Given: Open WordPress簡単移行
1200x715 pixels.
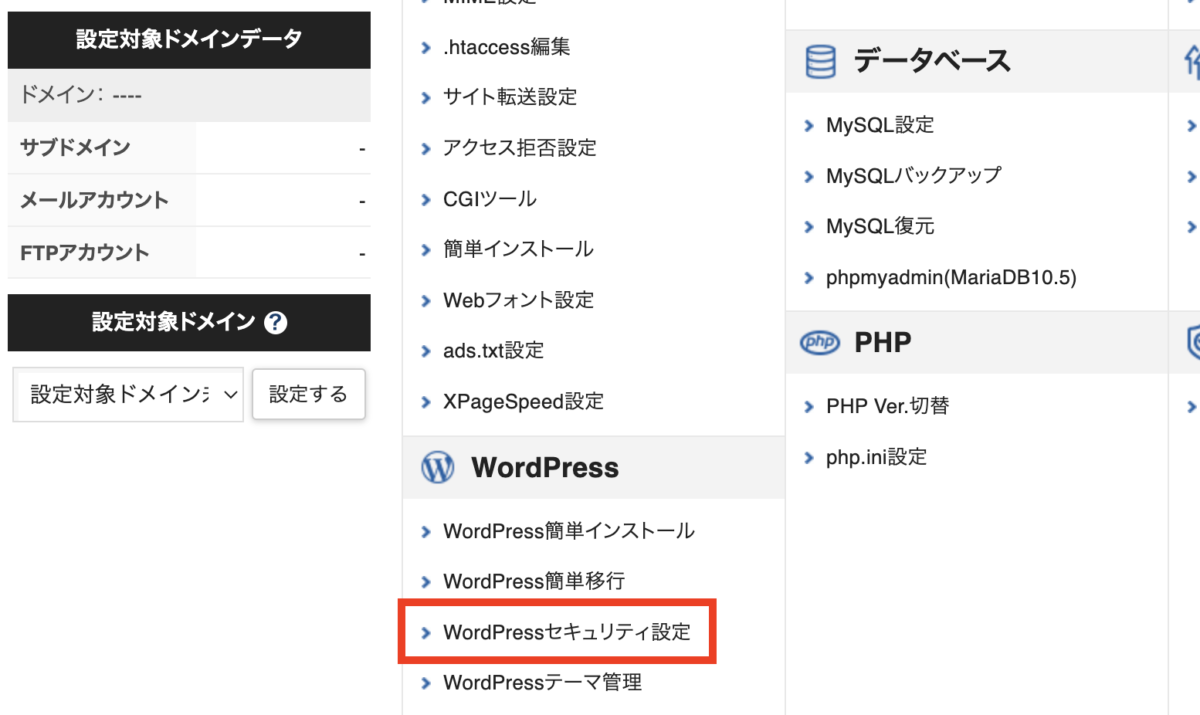Looking at the screenshot, I should tap(534, 581).
